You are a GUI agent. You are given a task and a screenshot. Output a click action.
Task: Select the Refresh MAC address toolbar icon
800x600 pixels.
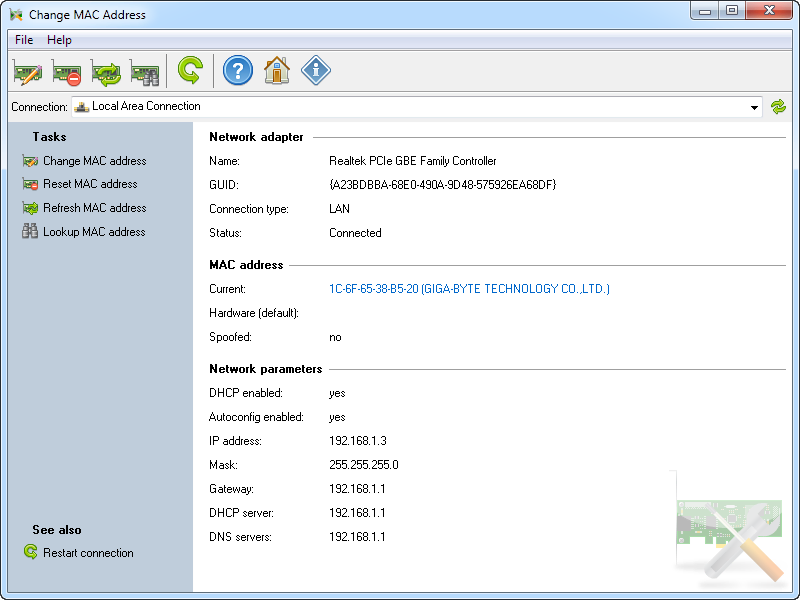[x=105, y=71]
